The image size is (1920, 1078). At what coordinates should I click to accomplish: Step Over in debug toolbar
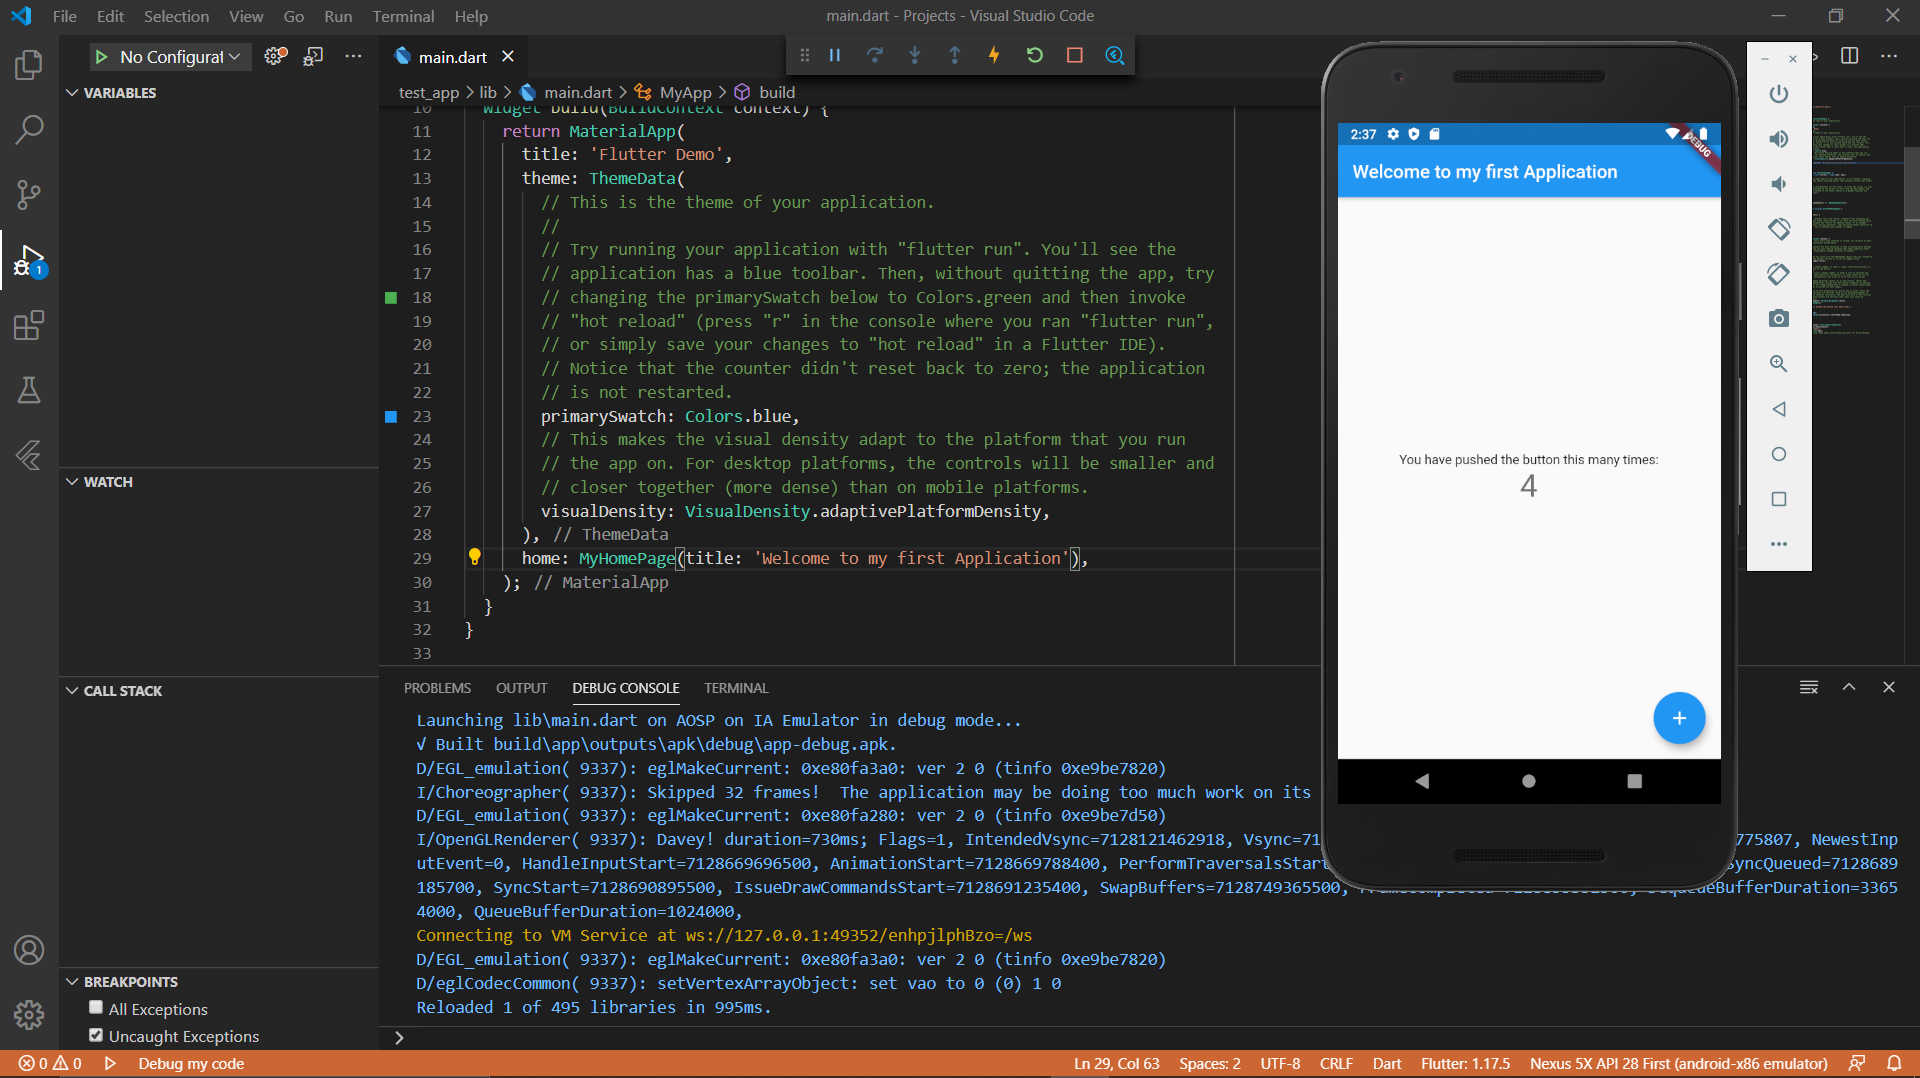875,55
